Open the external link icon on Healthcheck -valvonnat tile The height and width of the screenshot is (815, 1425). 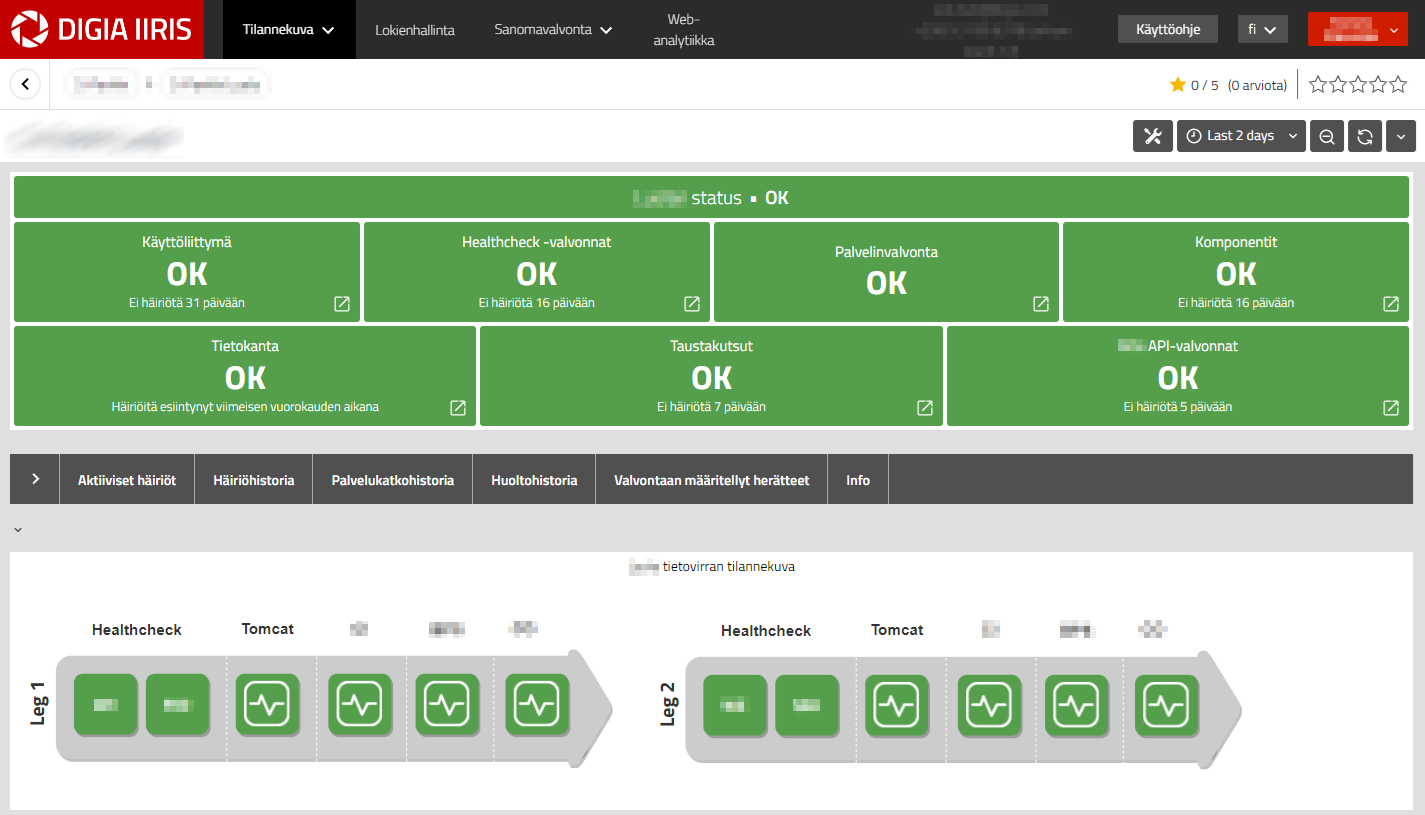(x=692, y=303)
